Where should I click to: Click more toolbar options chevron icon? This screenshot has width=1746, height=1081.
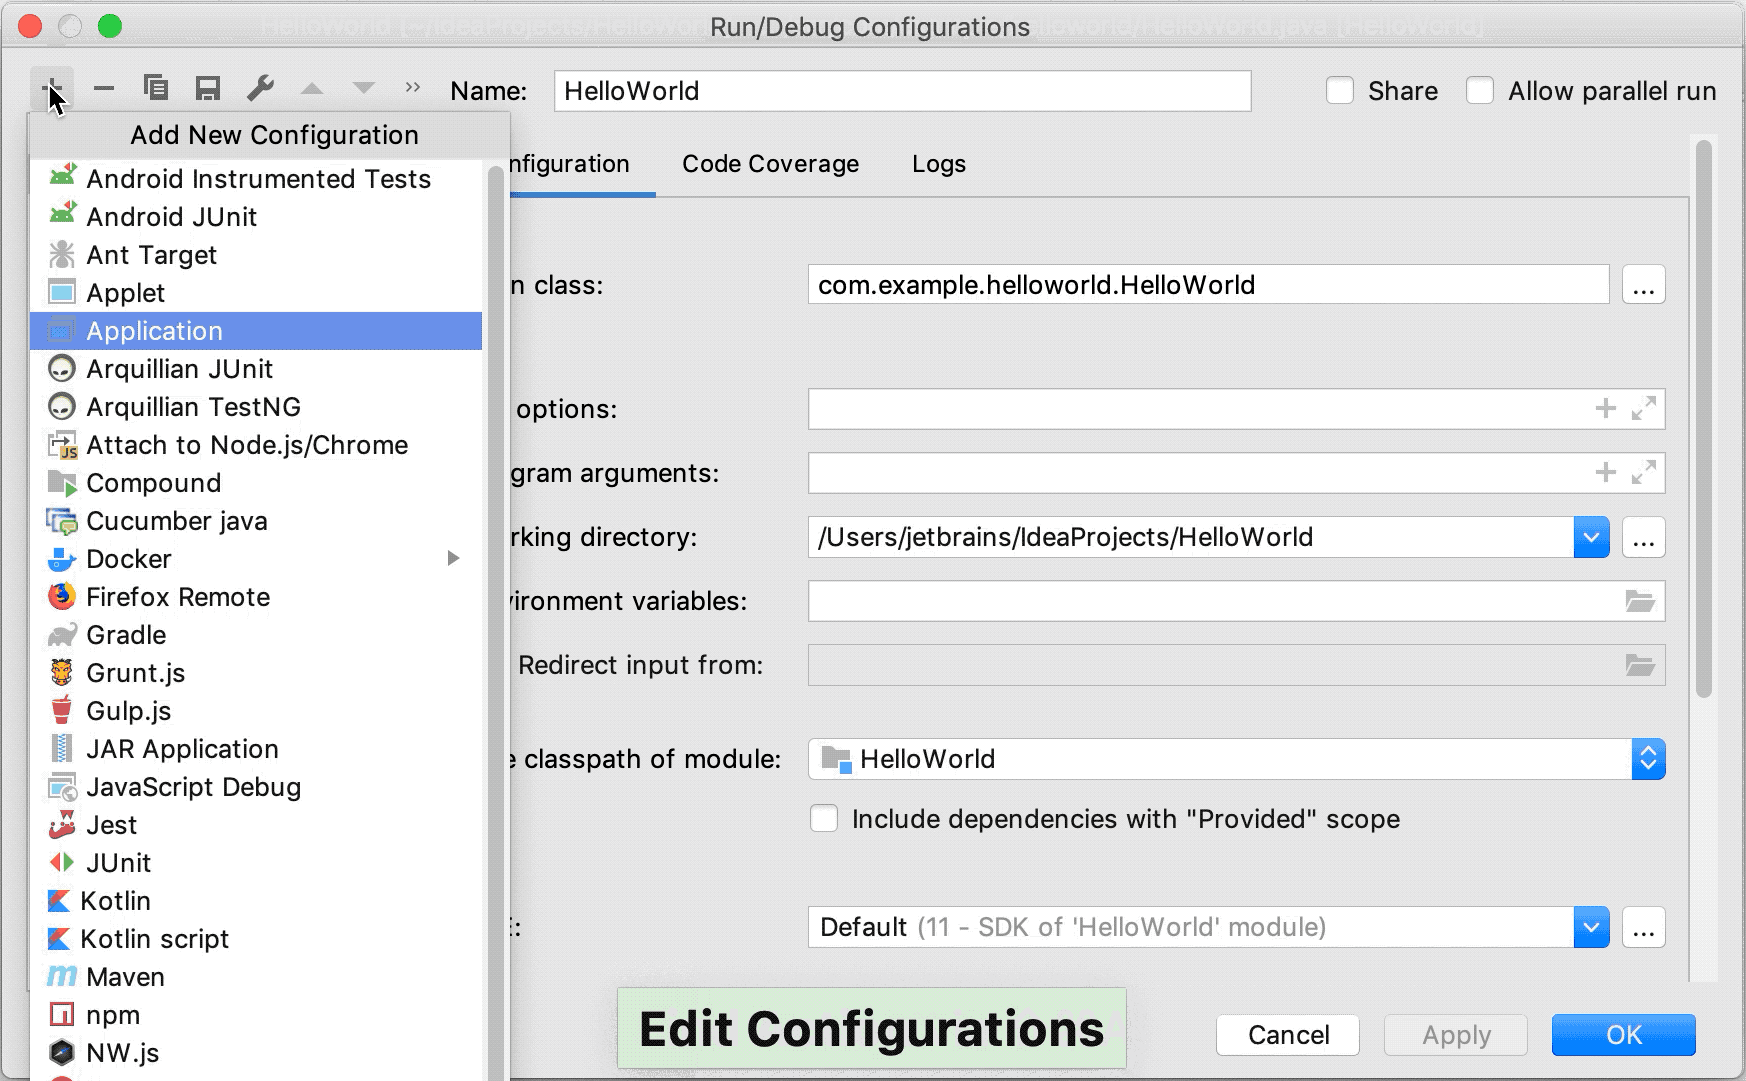(x=413, y=88)
